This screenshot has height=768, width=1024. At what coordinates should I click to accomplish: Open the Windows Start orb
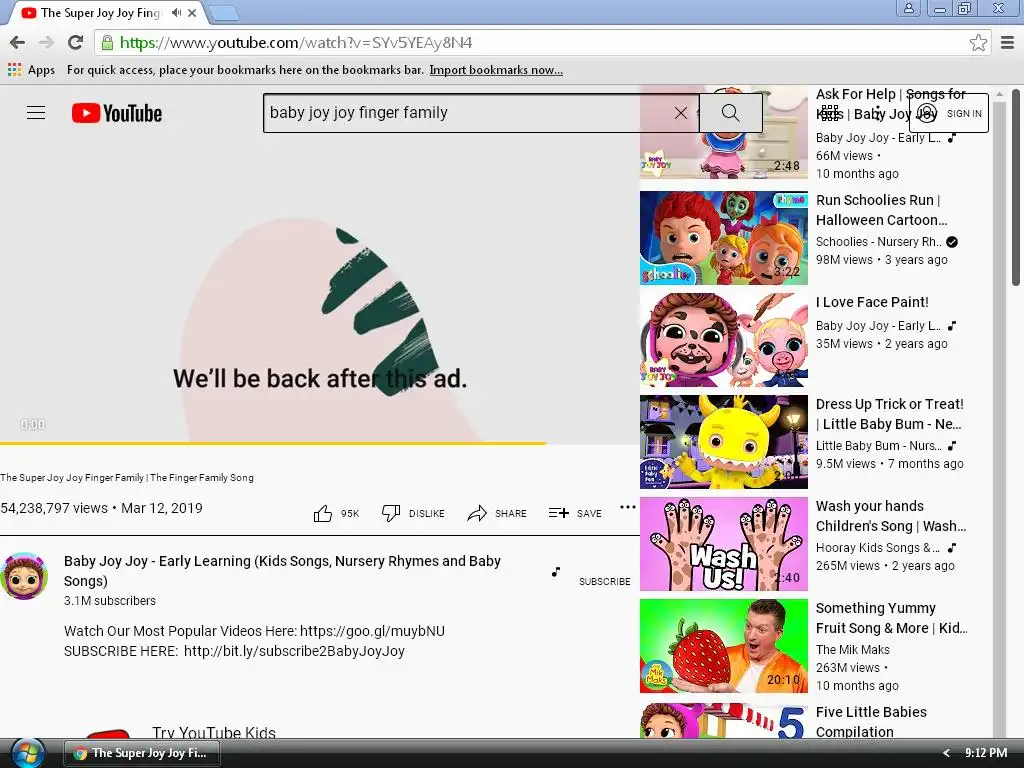[26, 753]
